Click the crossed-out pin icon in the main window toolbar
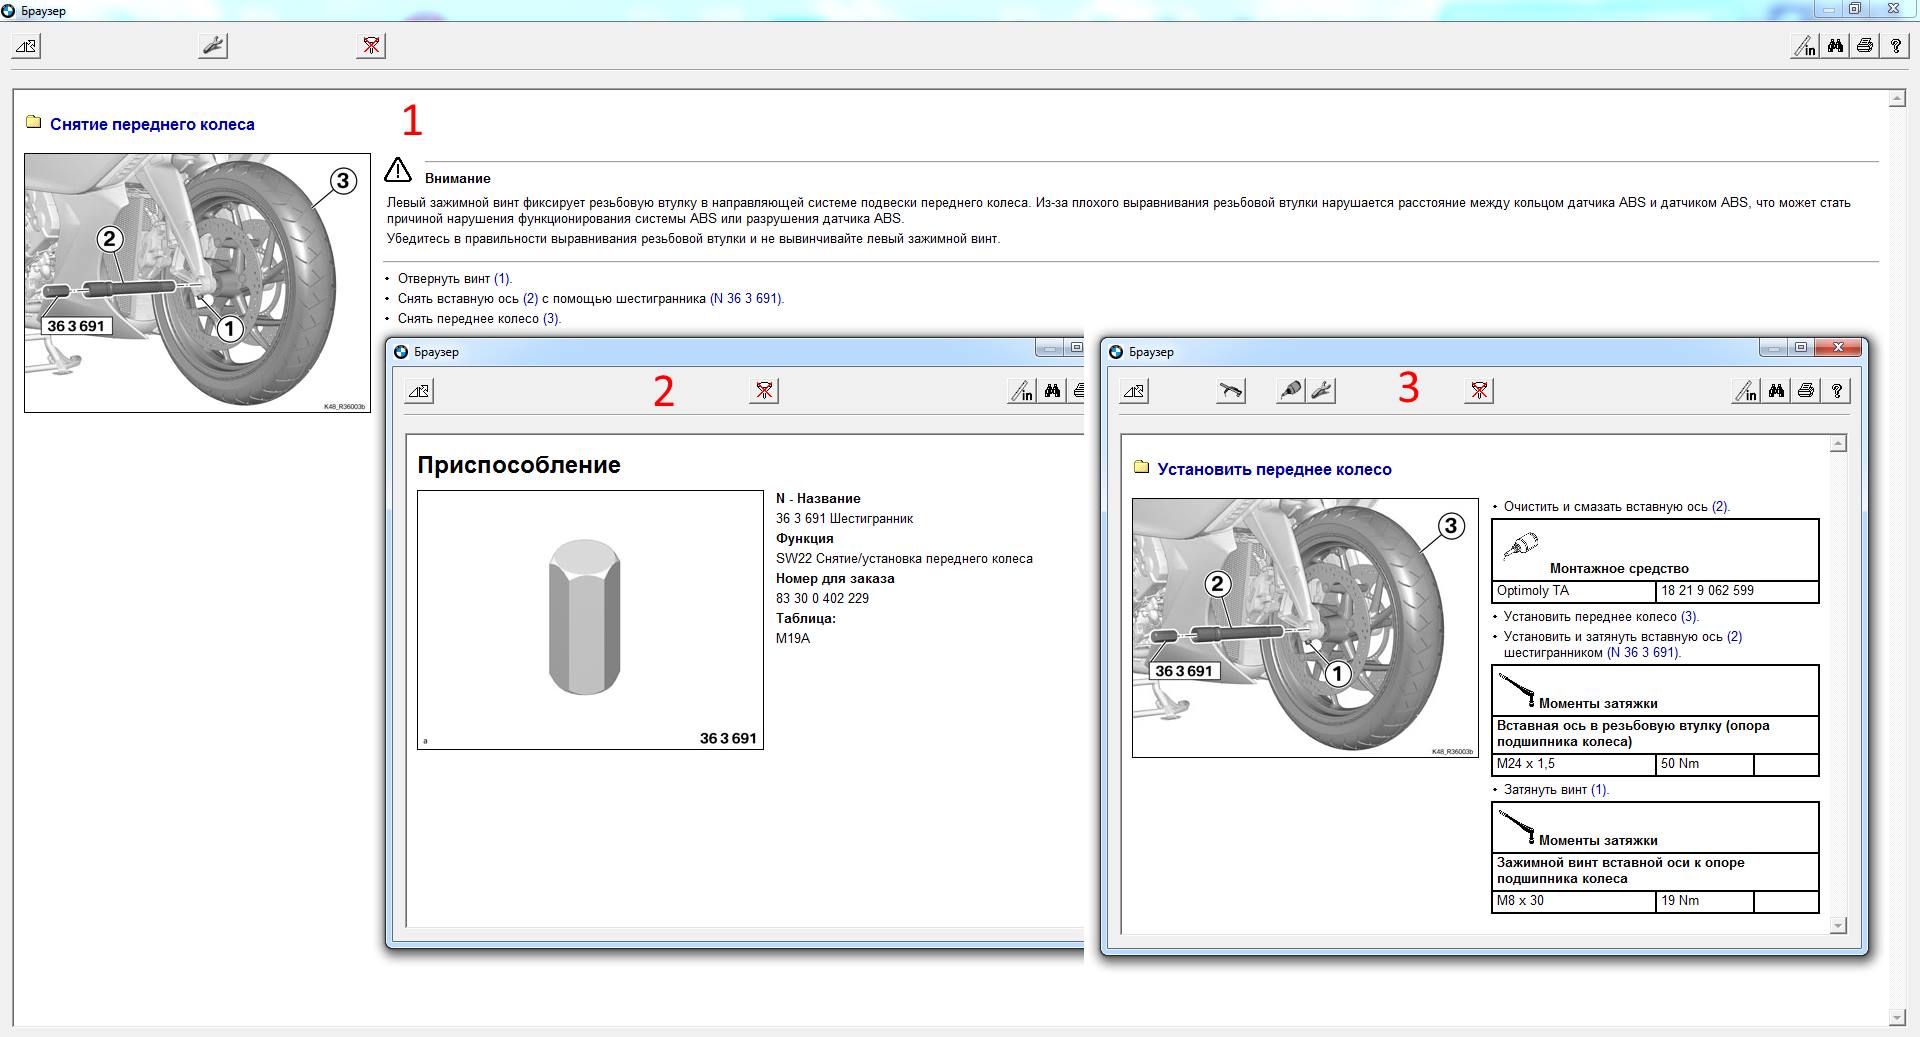Image resolution: width=1920 pixels, height=1037 pixels. tap(371, 46)
